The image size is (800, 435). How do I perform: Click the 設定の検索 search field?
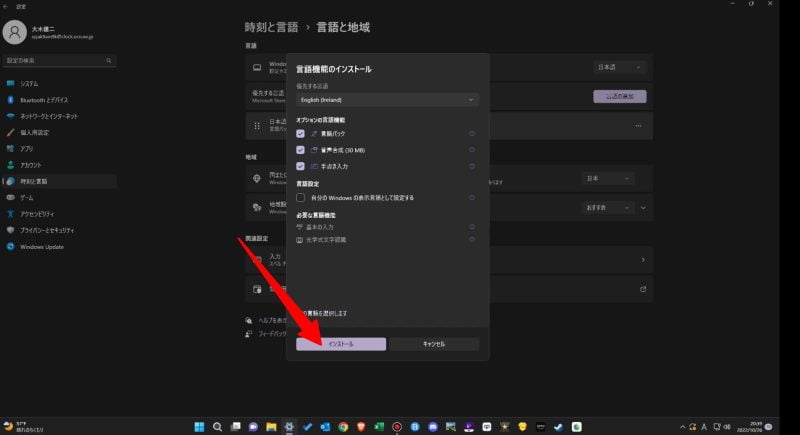pos(60,61)
